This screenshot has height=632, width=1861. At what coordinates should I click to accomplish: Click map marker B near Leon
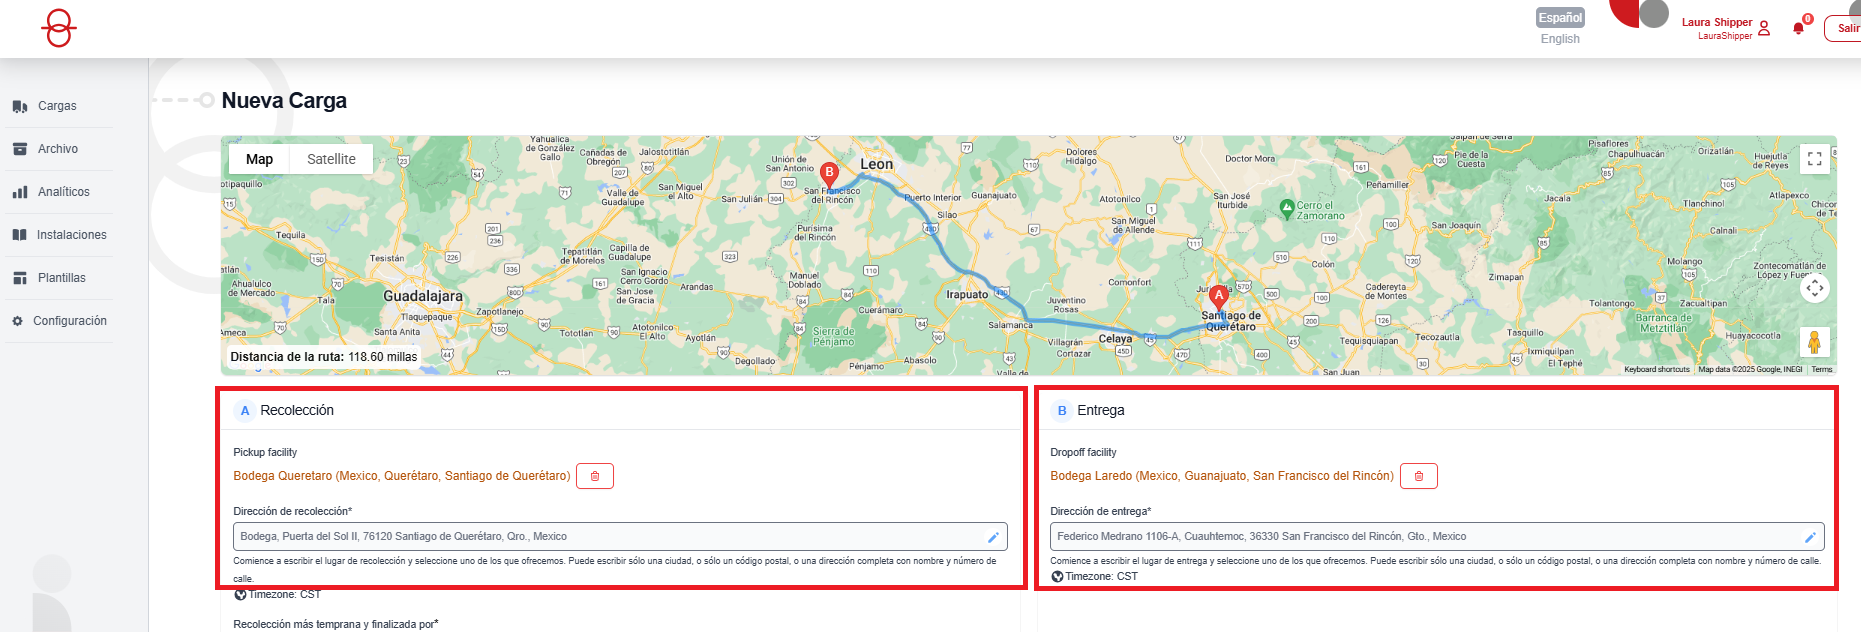tap(829, 175)
